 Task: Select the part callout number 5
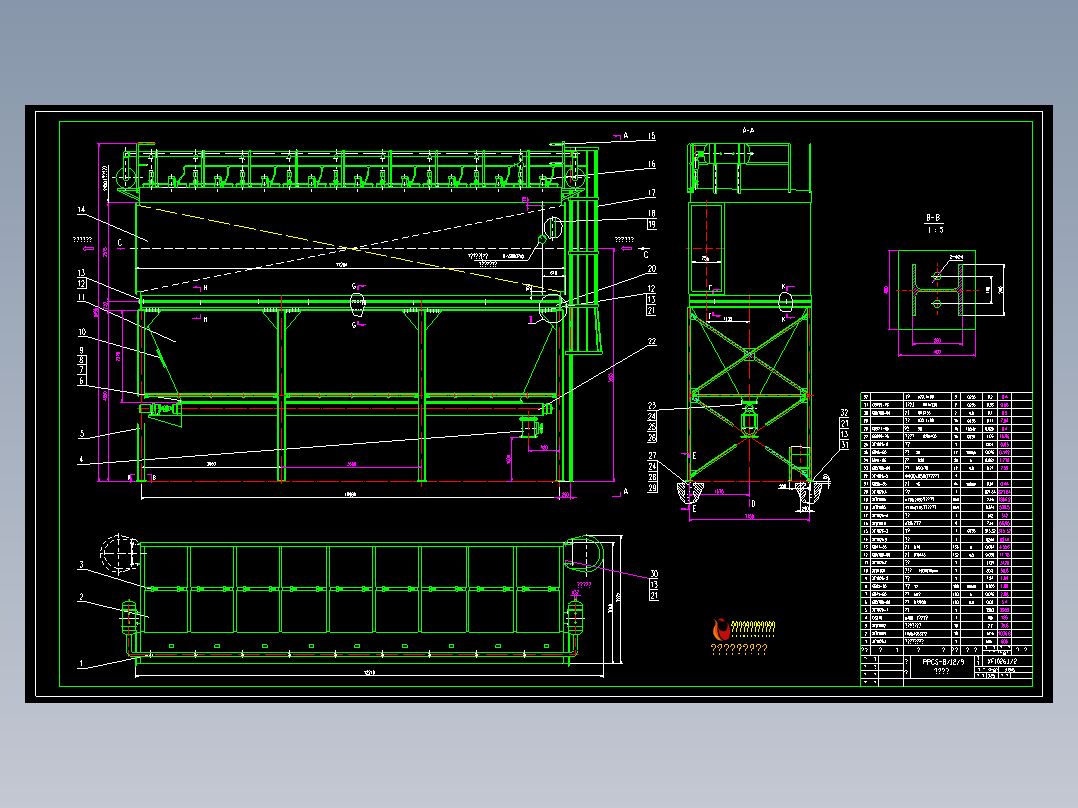coord(81,434)
